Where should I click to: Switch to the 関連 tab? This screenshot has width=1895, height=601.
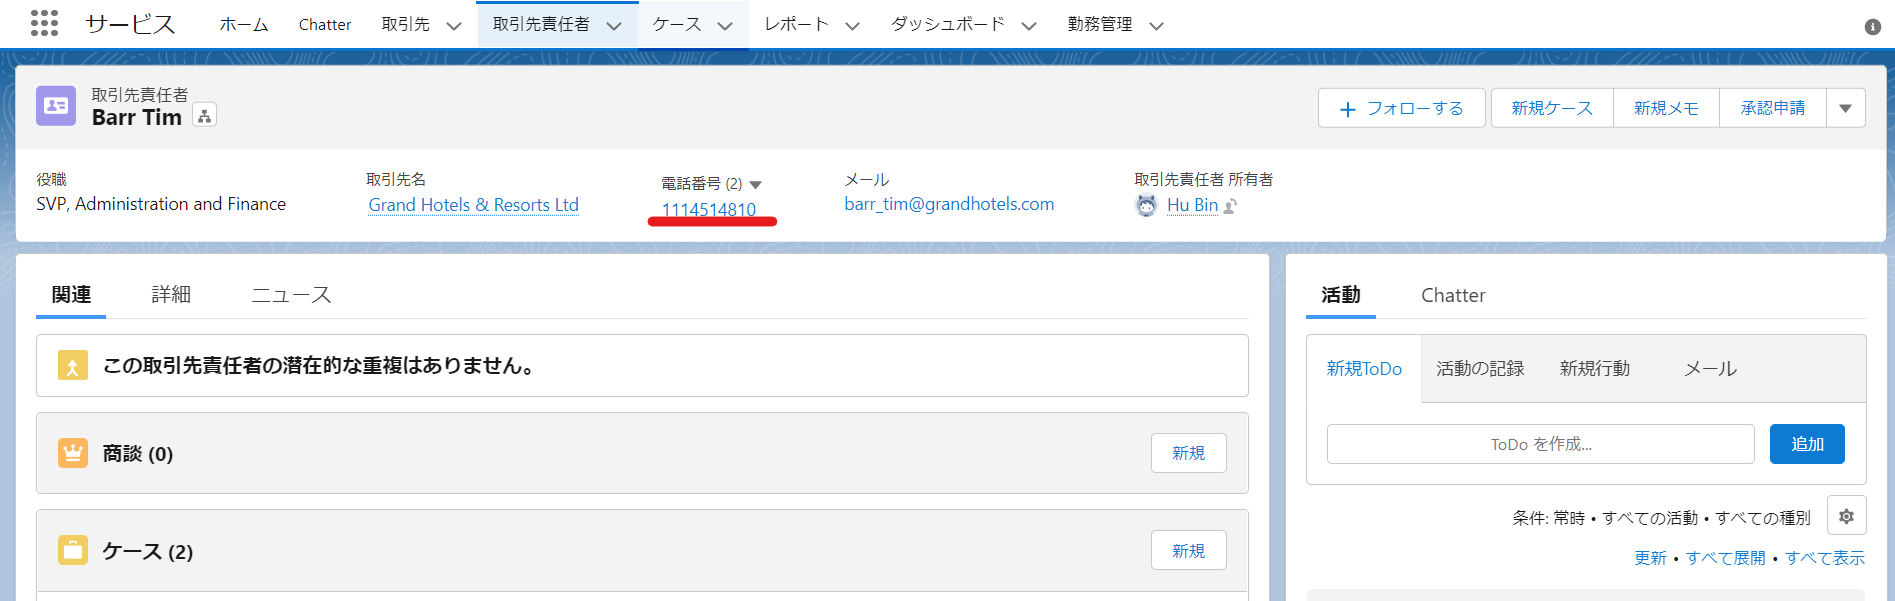coord(71,295)
